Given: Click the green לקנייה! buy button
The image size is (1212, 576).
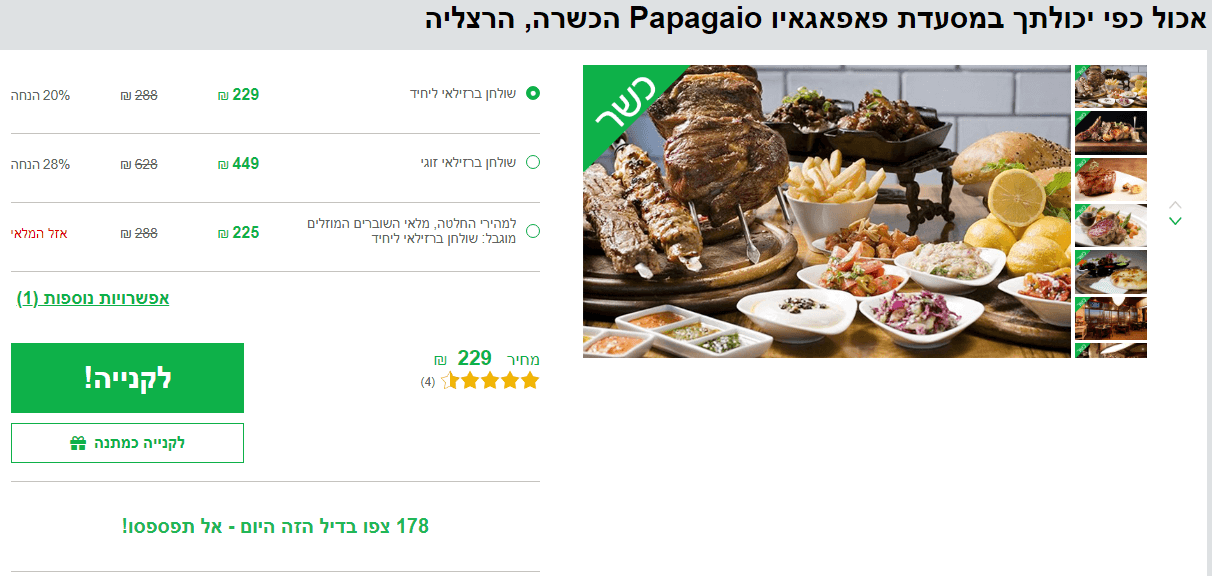Looking at the screenshot, I should pos(127,378).
